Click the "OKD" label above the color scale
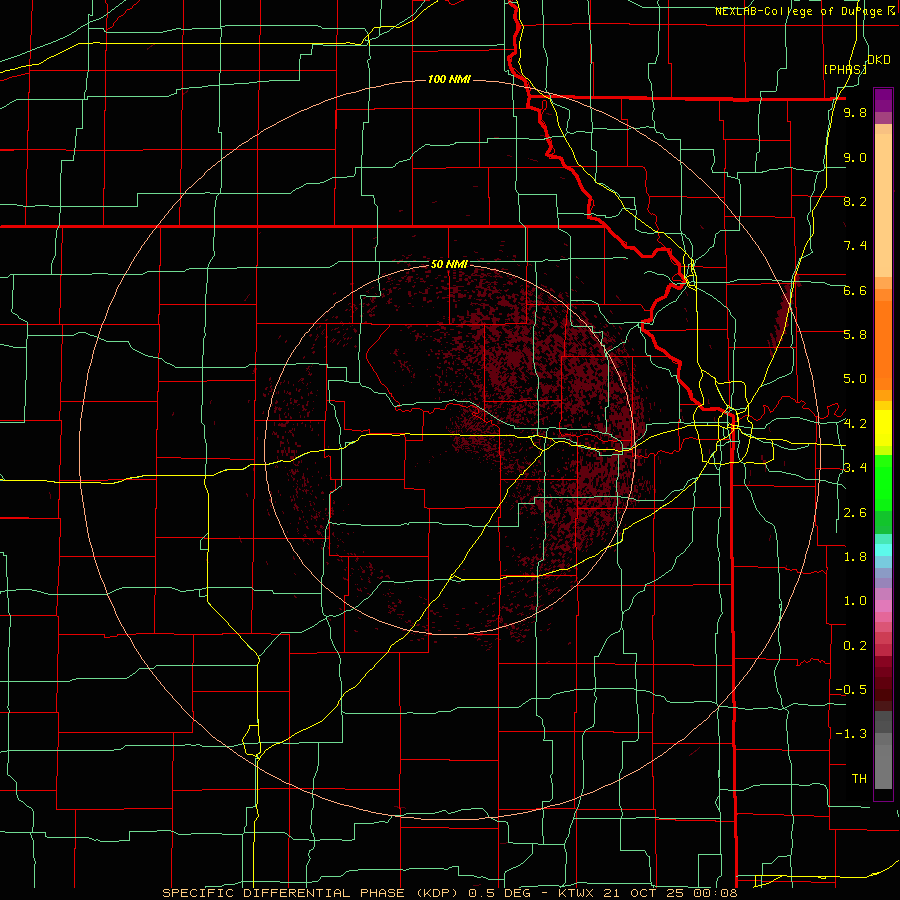The image size is (900, 900). 879,60
